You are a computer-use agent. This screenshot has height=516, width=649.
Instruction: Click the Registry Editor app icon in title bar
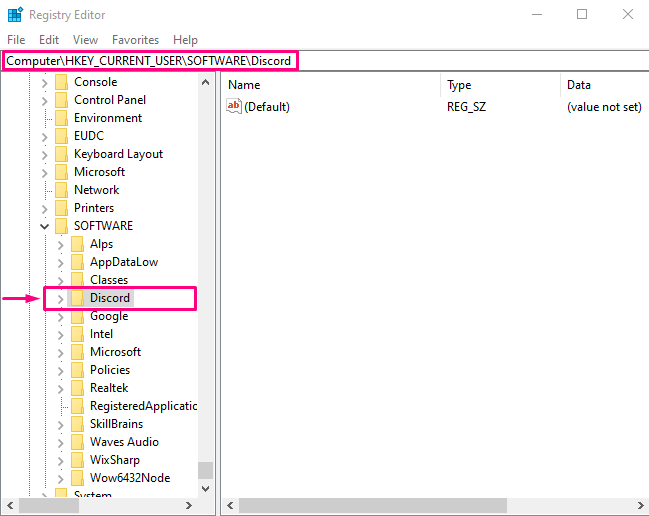pos(15,14)
